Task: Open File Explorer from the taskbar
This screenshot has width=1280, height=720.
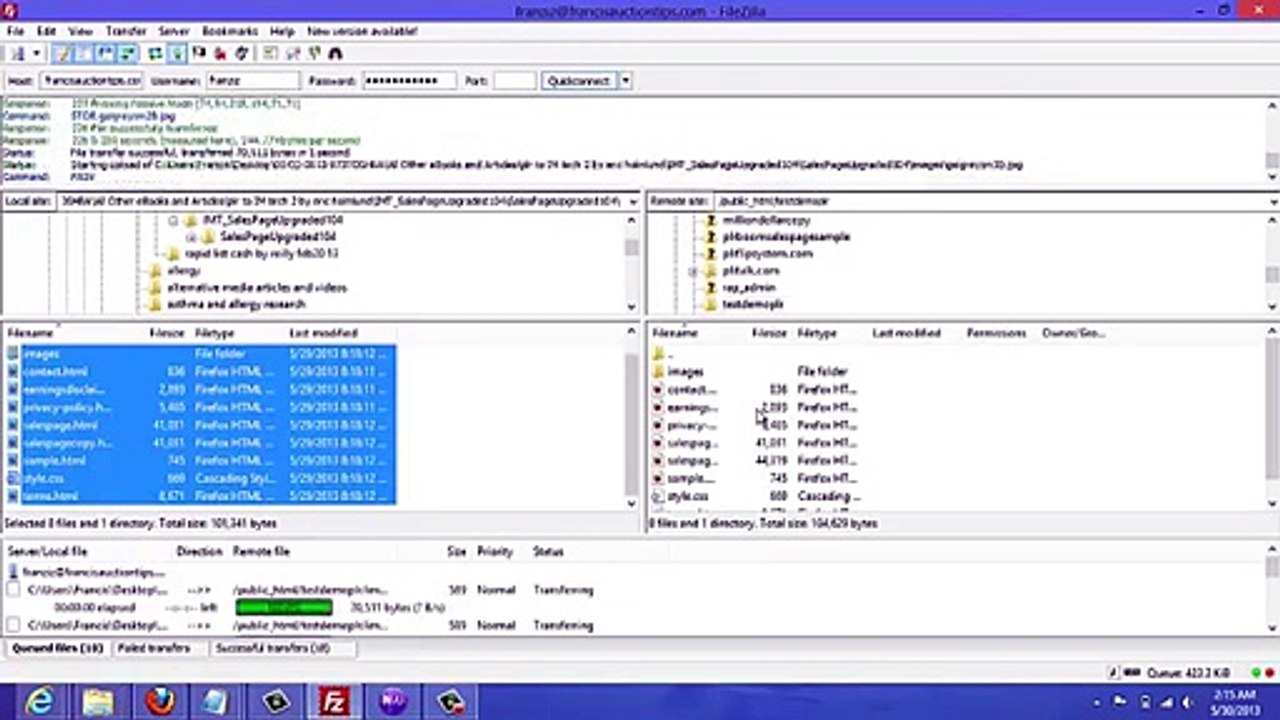Action: pos(98,702)
